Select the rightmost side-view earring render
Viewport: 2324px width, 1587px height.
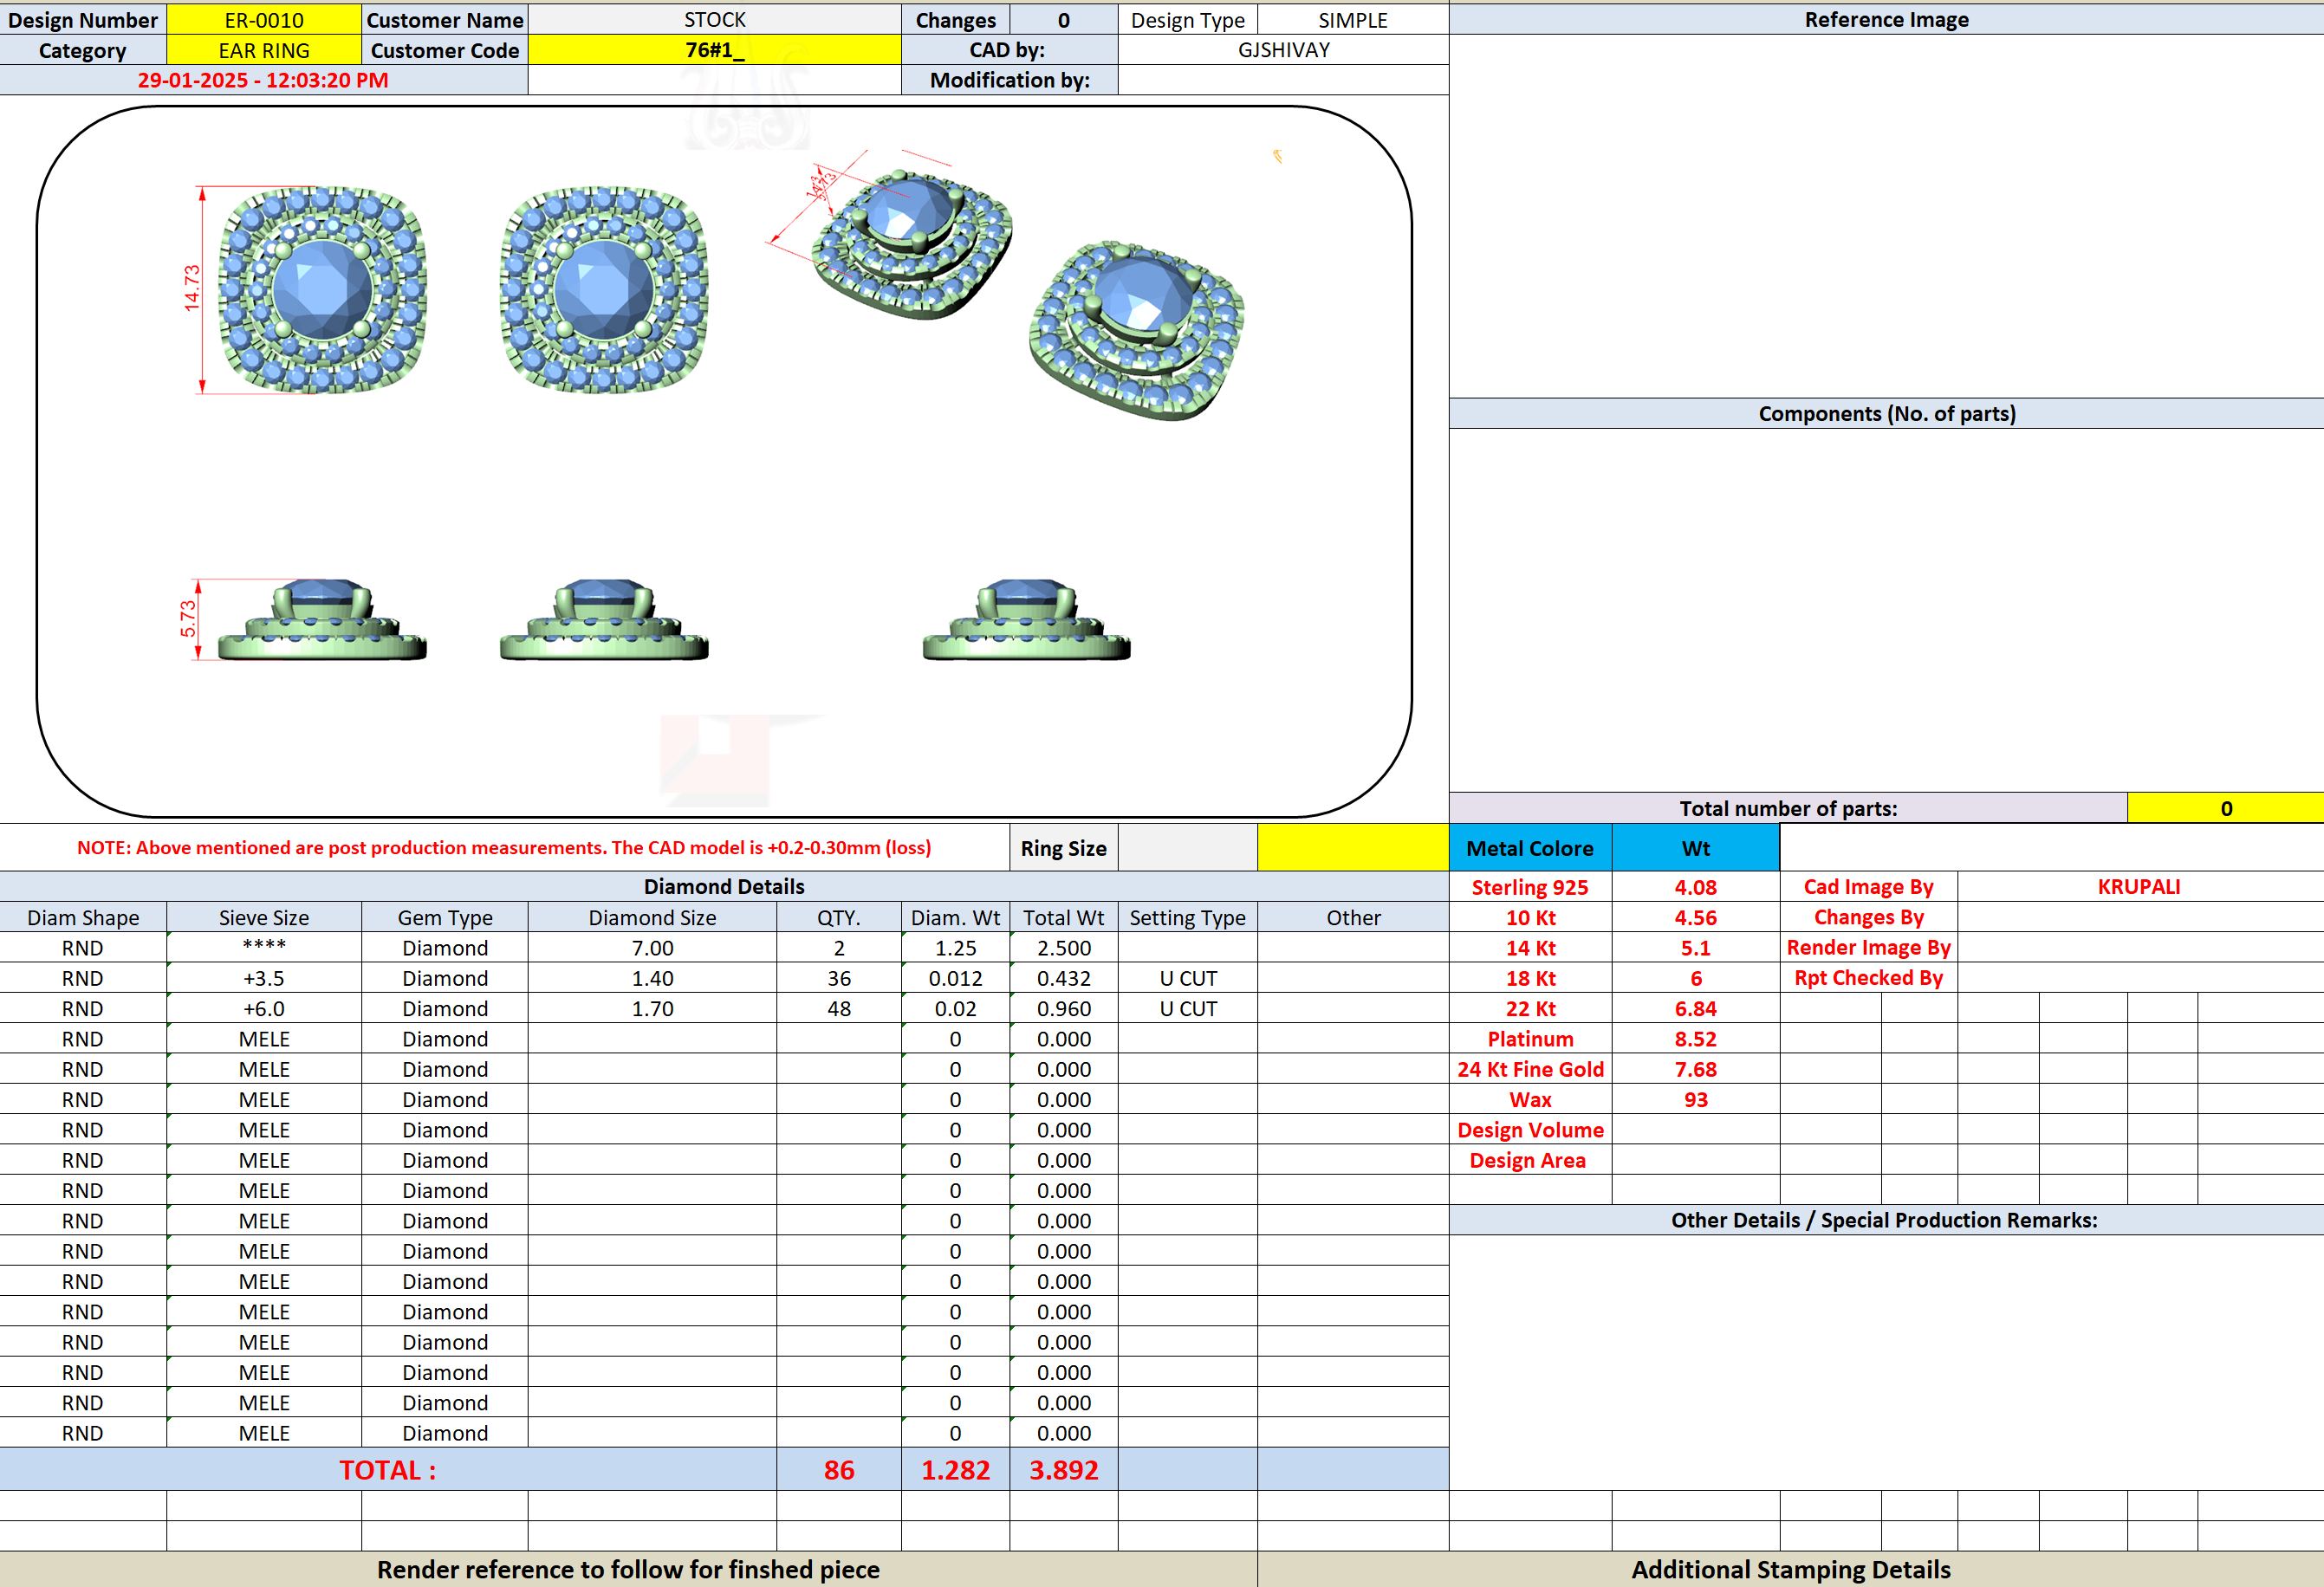coord(1026,619)
